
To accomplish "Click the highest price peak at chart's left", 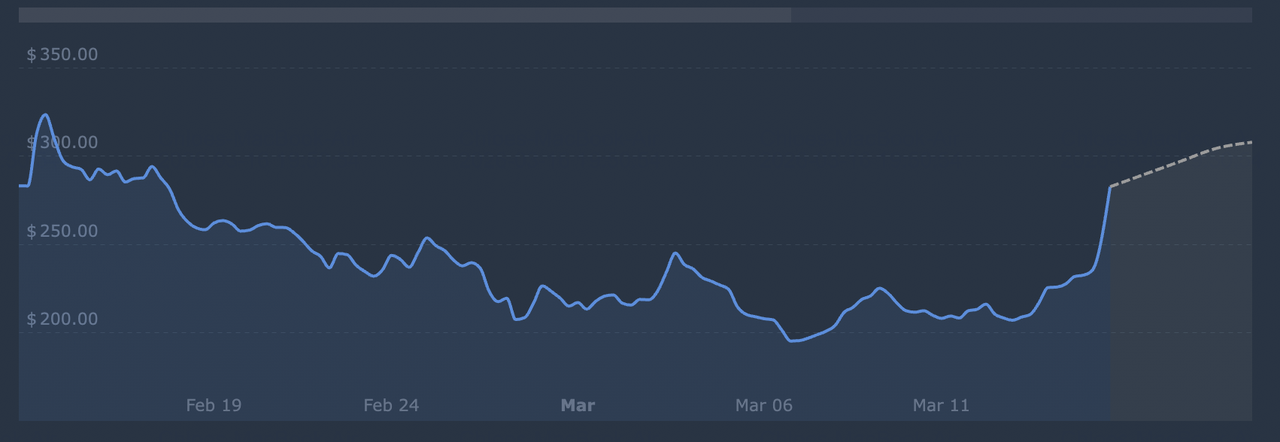I will tap(44, 115).
